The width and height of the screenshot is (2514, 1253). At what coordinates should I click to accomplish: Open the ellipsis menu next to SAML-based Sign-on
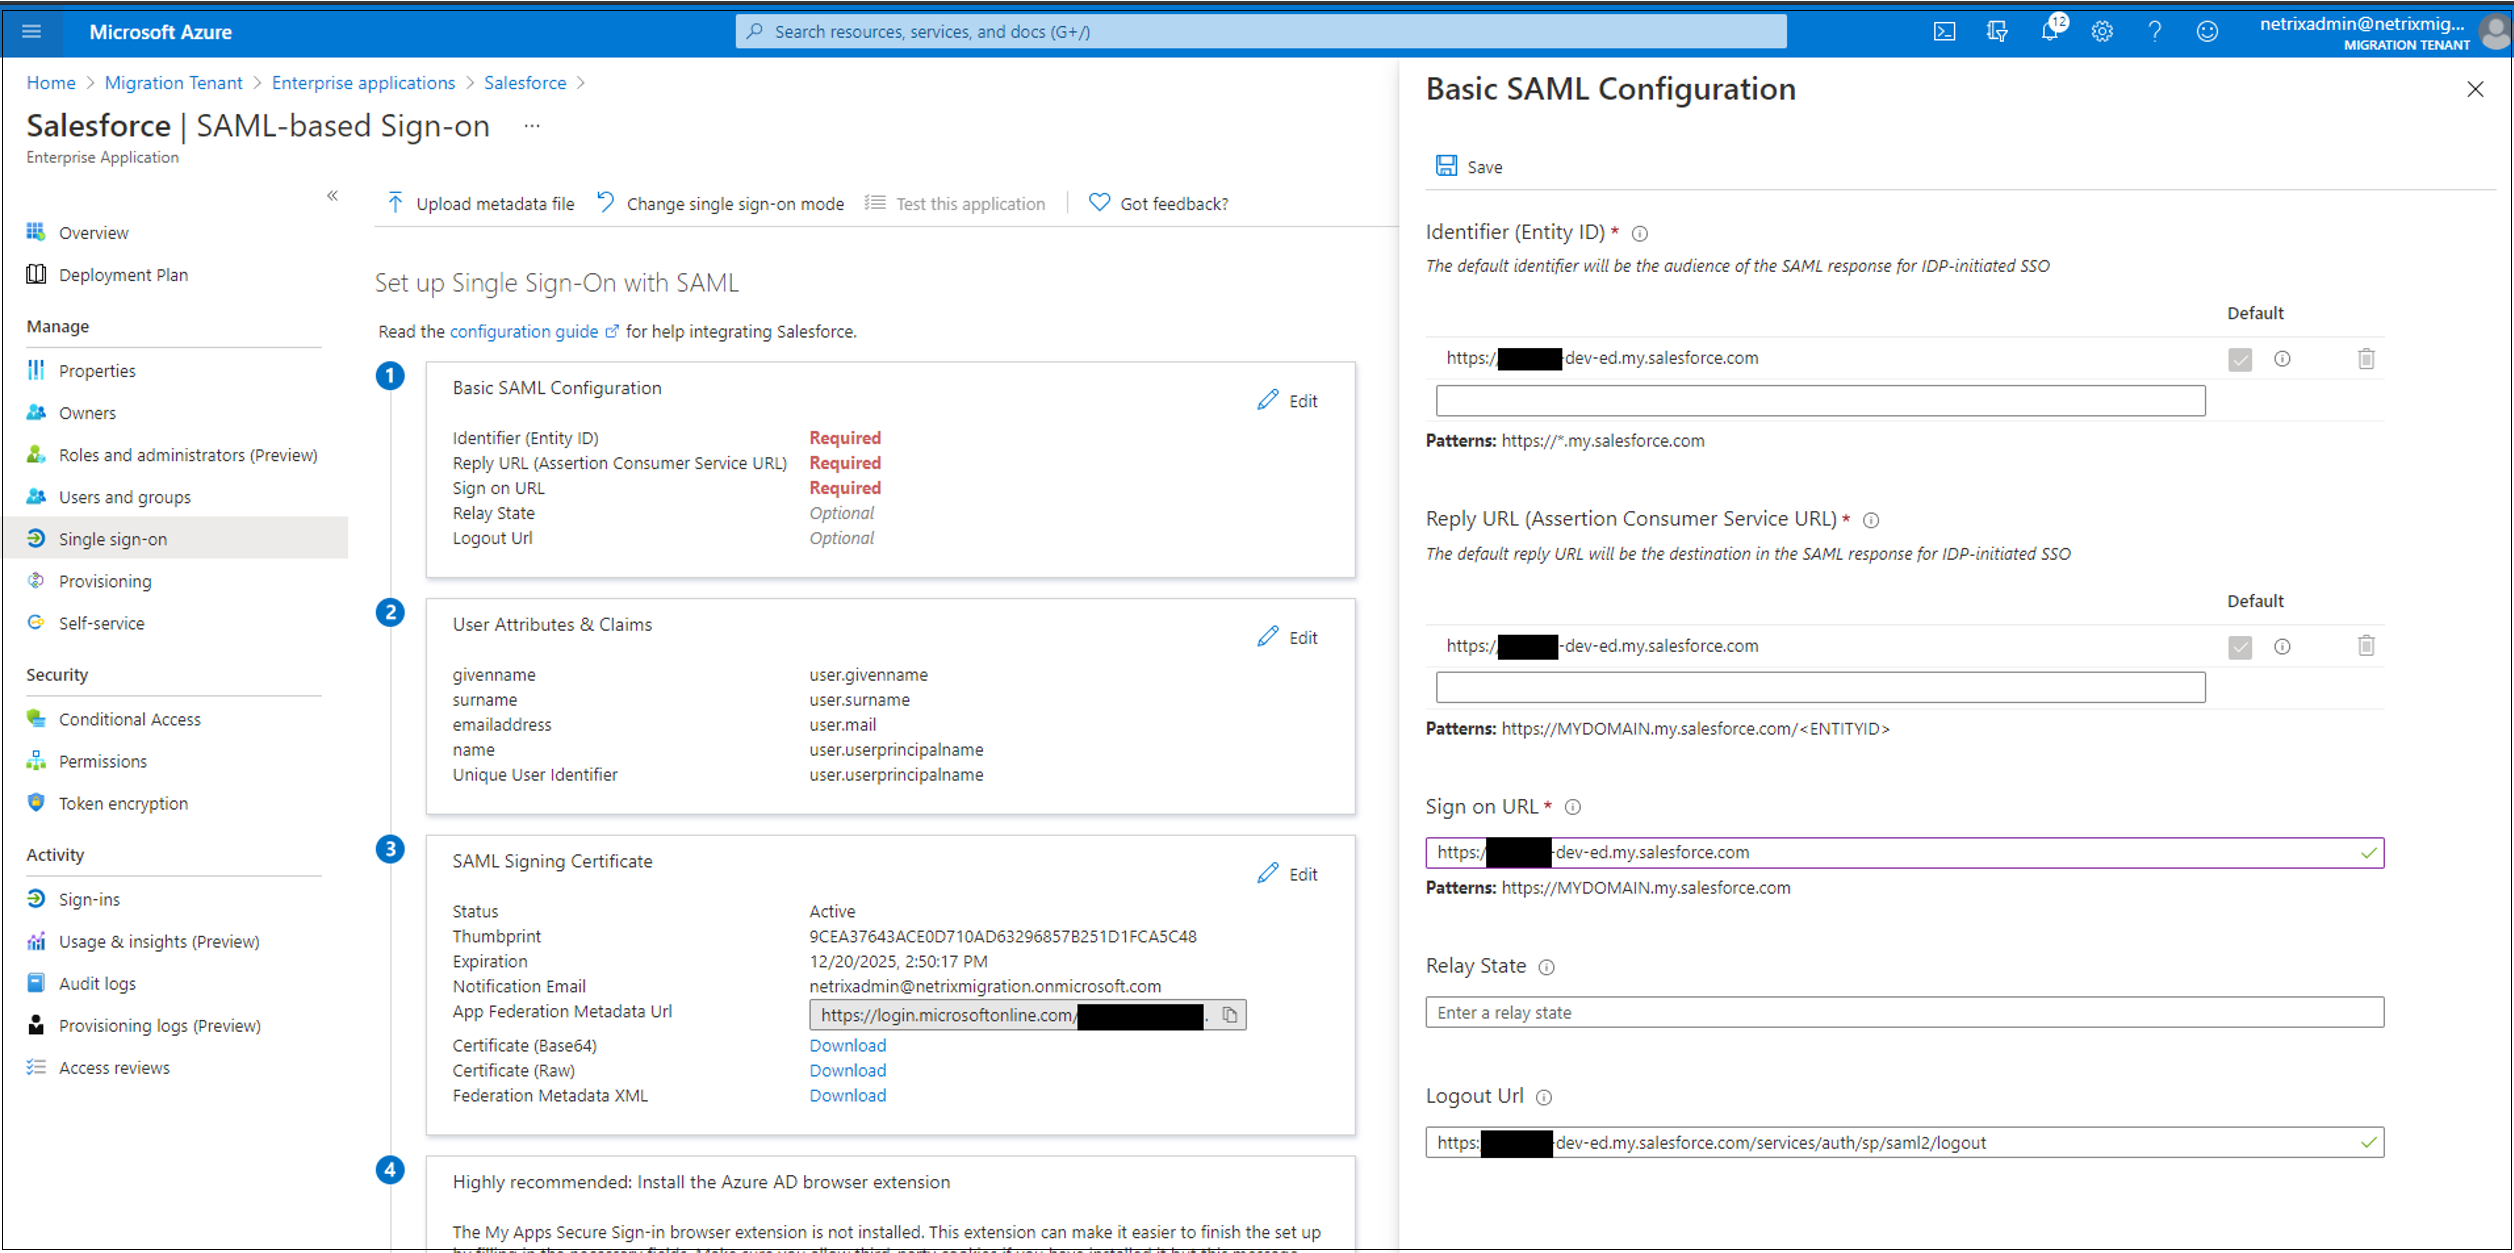coord(532,126)
